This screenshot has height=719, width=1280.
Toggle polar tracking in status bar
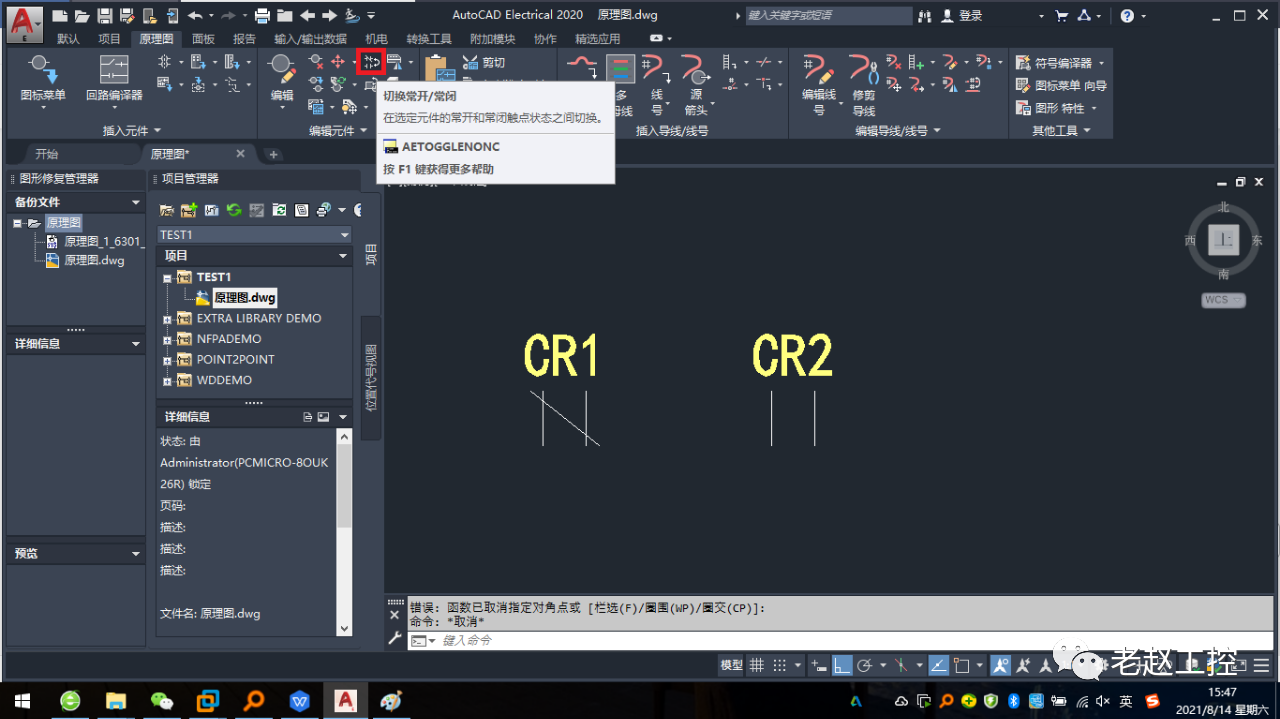(866, 665)
